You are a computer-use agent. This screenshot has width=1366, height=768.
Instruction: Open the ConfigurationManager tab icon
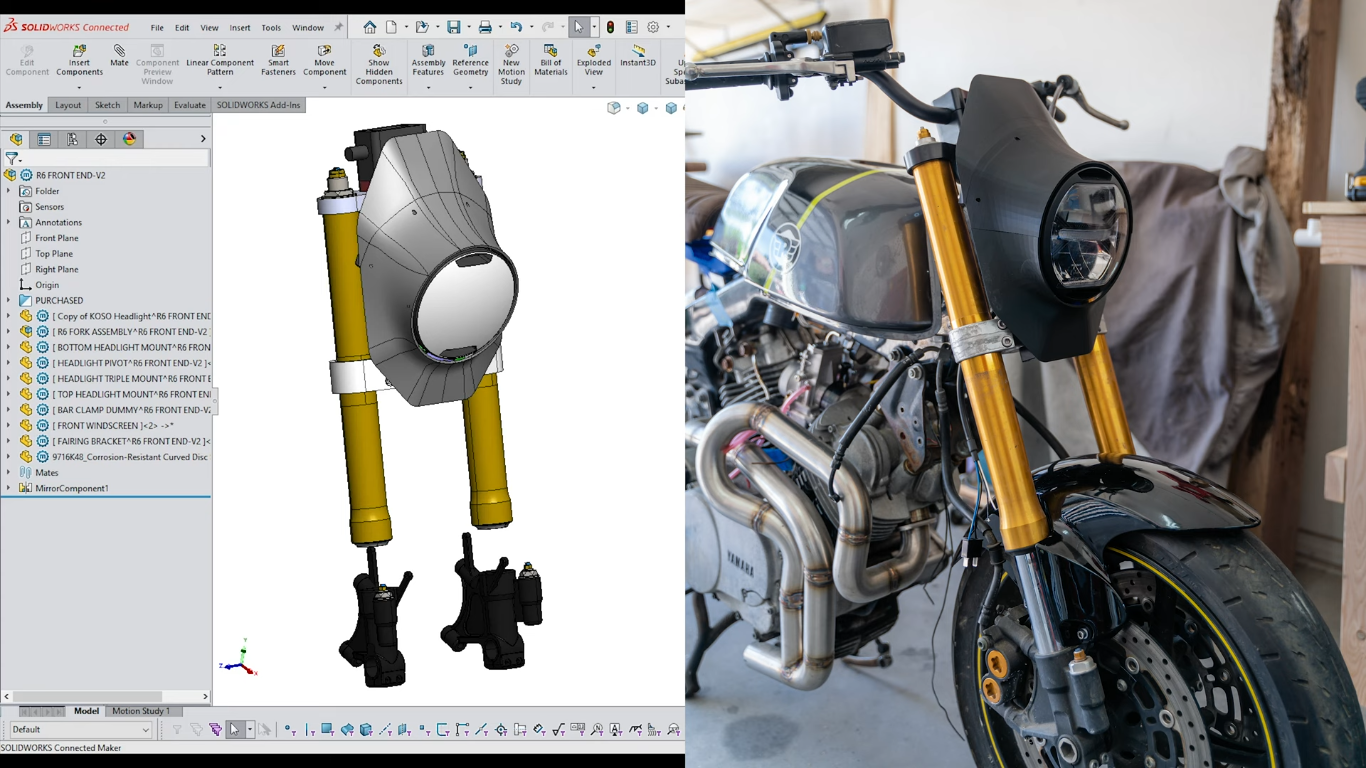click(72, 140)
